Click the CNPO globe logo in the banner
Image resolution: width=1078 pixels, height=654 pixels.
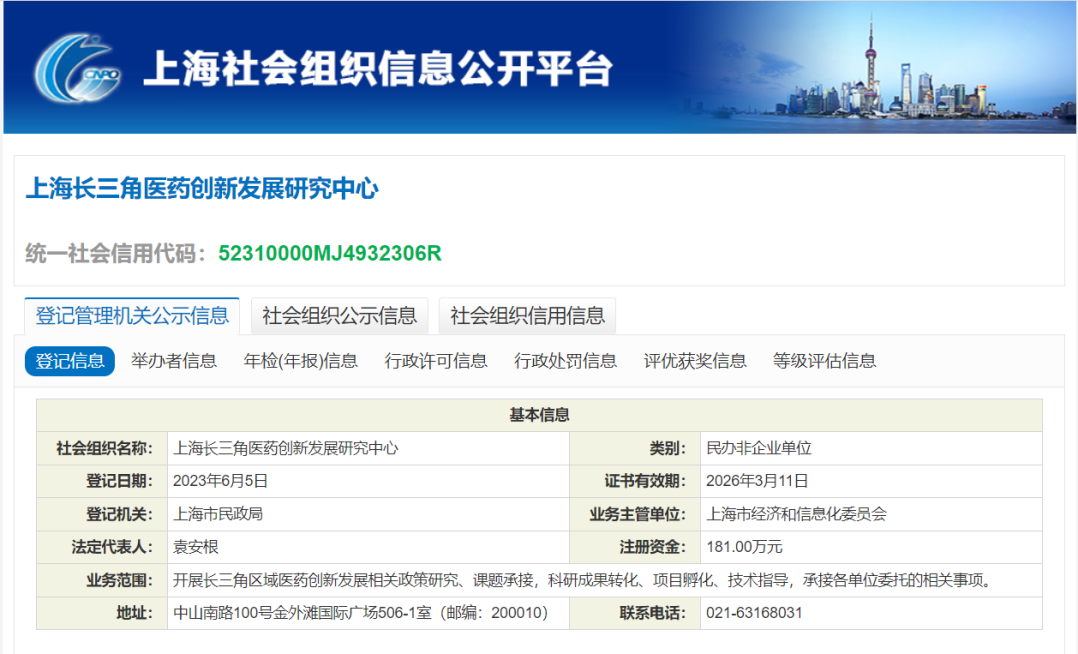coord(77,67)
